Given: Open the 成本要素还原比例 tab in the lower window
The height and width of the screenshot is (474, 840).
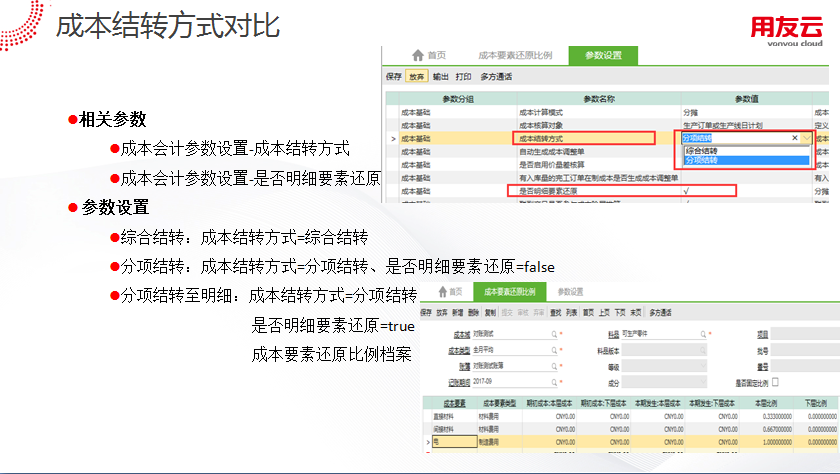Looking at the screenshot, I should 508,292.
